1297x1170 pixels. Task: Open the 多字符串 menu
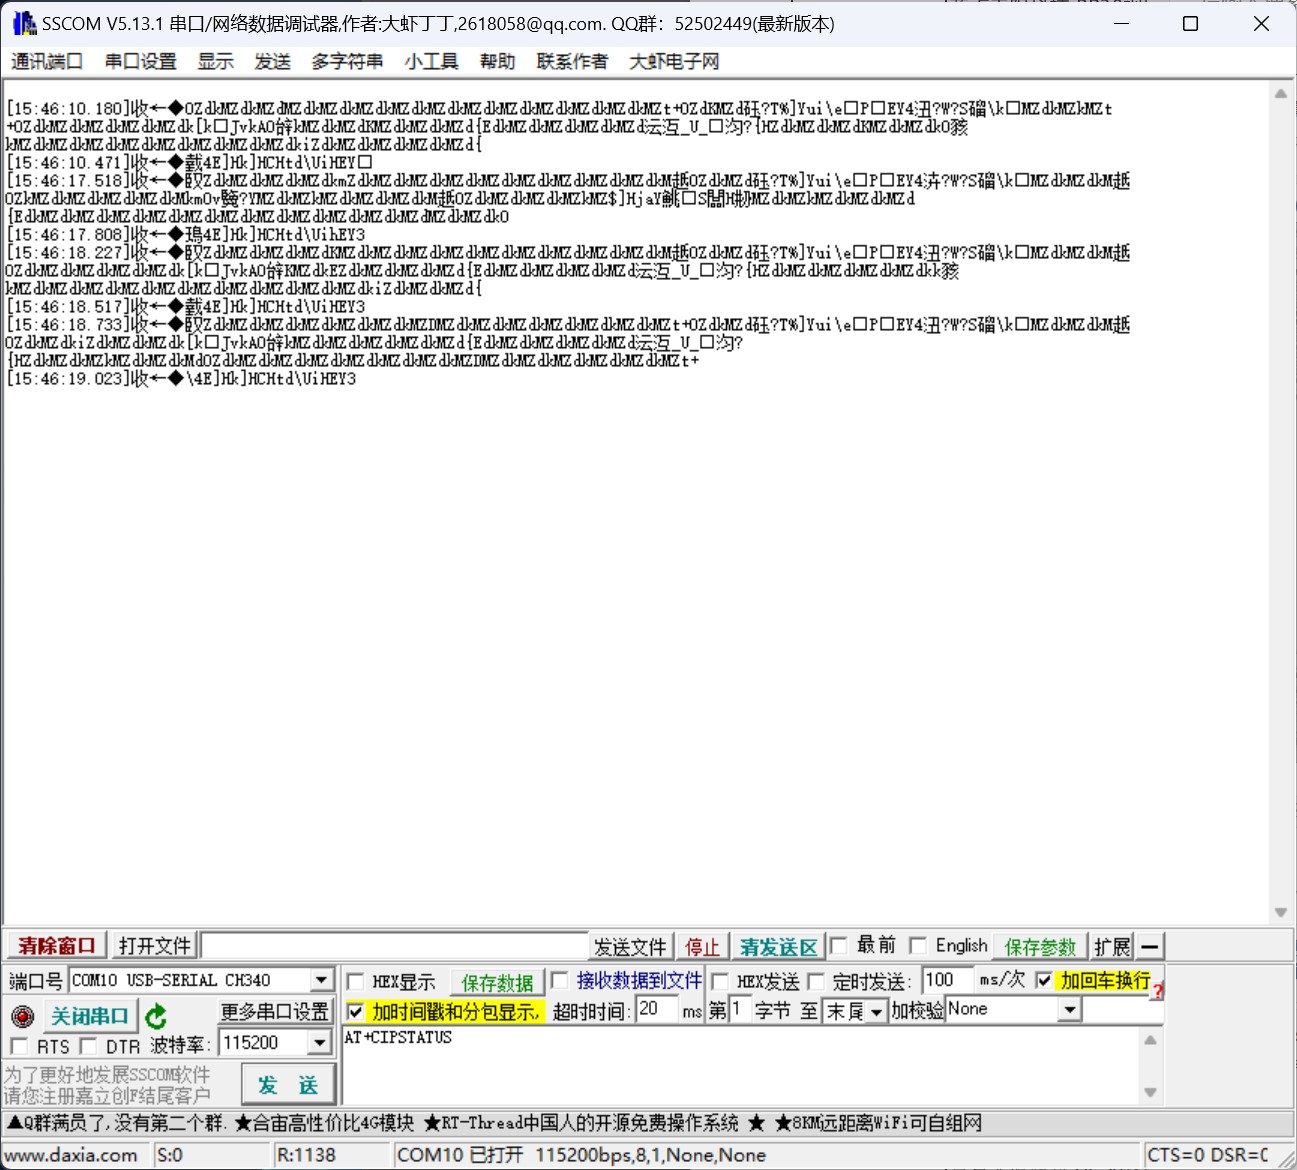pyautogui.click(x=347, y=62)
